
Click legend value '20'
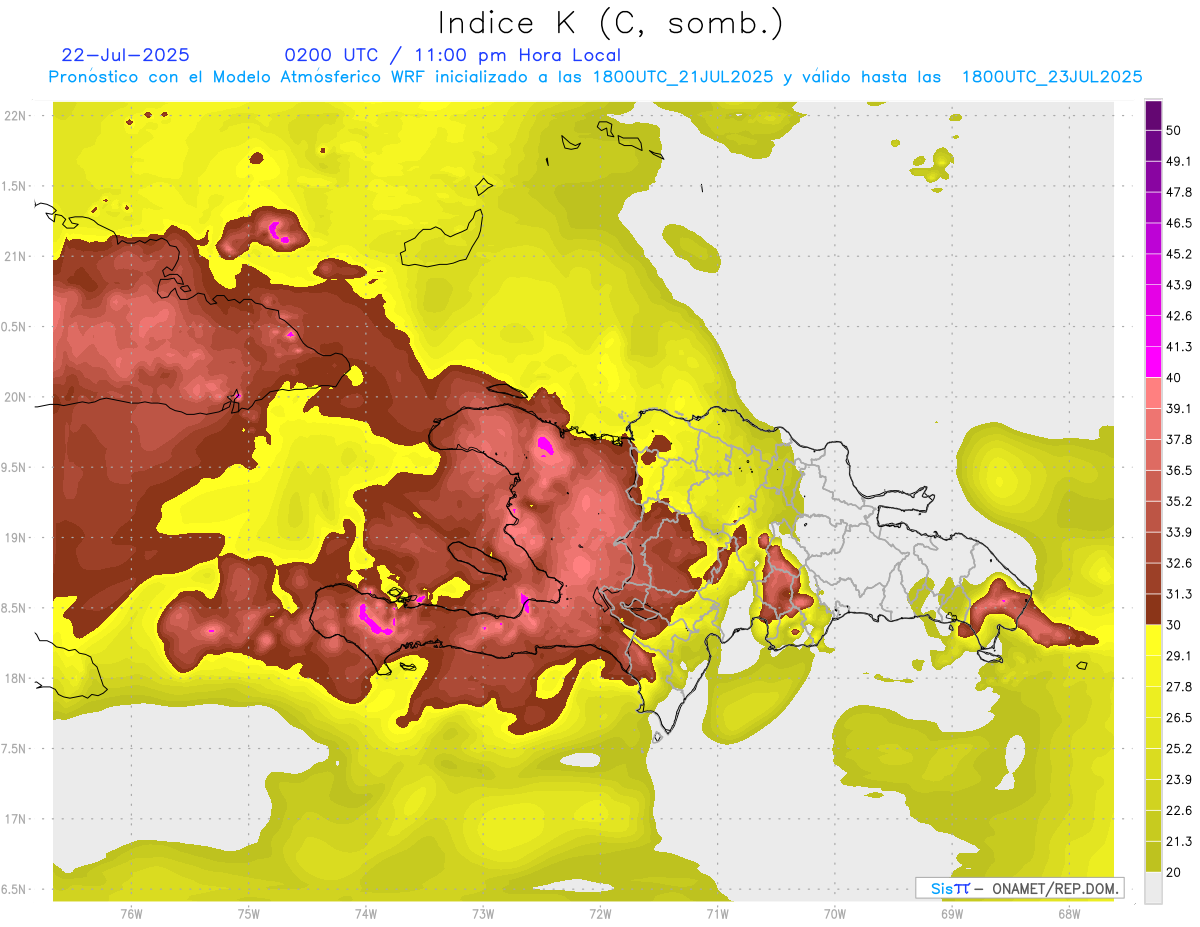[x=1174, y=872]
